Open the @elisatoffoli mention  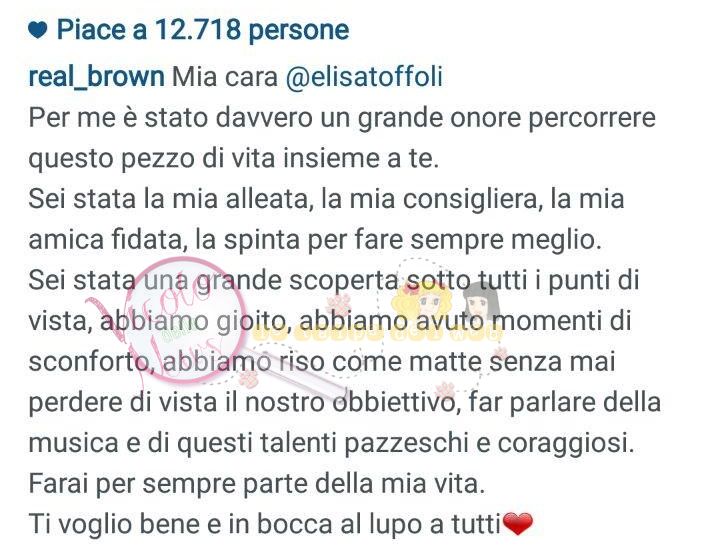[365, 76]
